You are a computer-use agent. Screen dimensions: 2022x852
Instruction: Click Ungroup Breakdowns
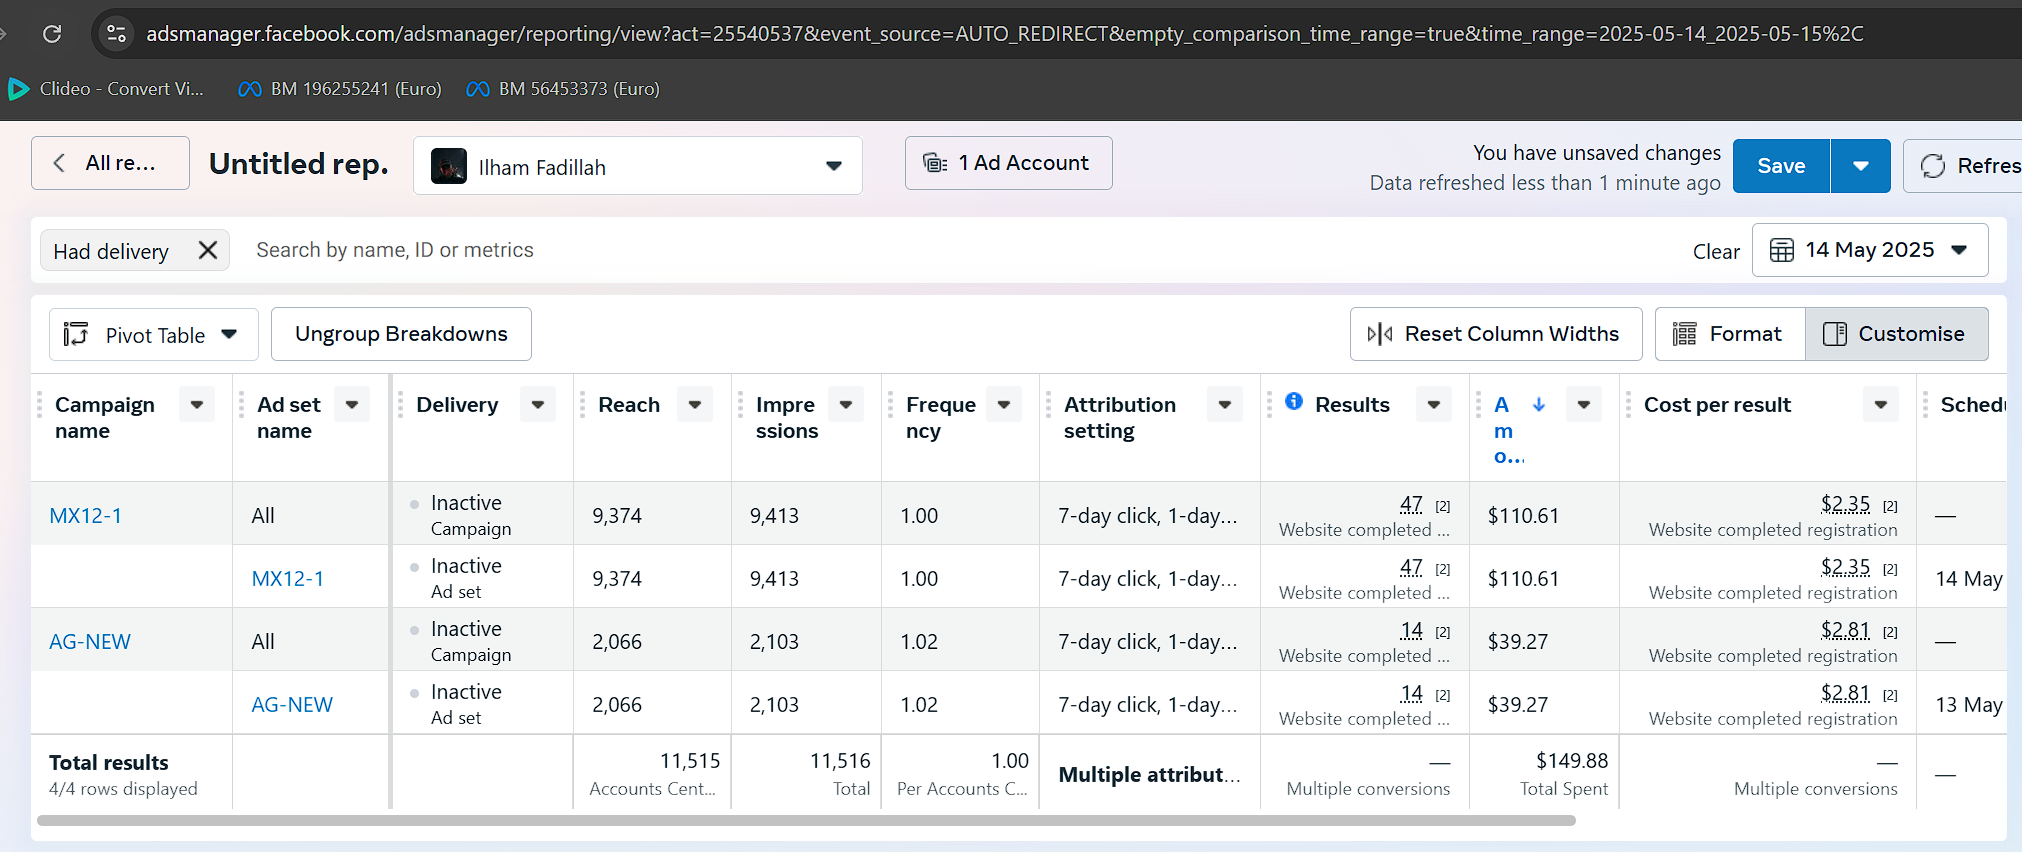pos(401,334)
